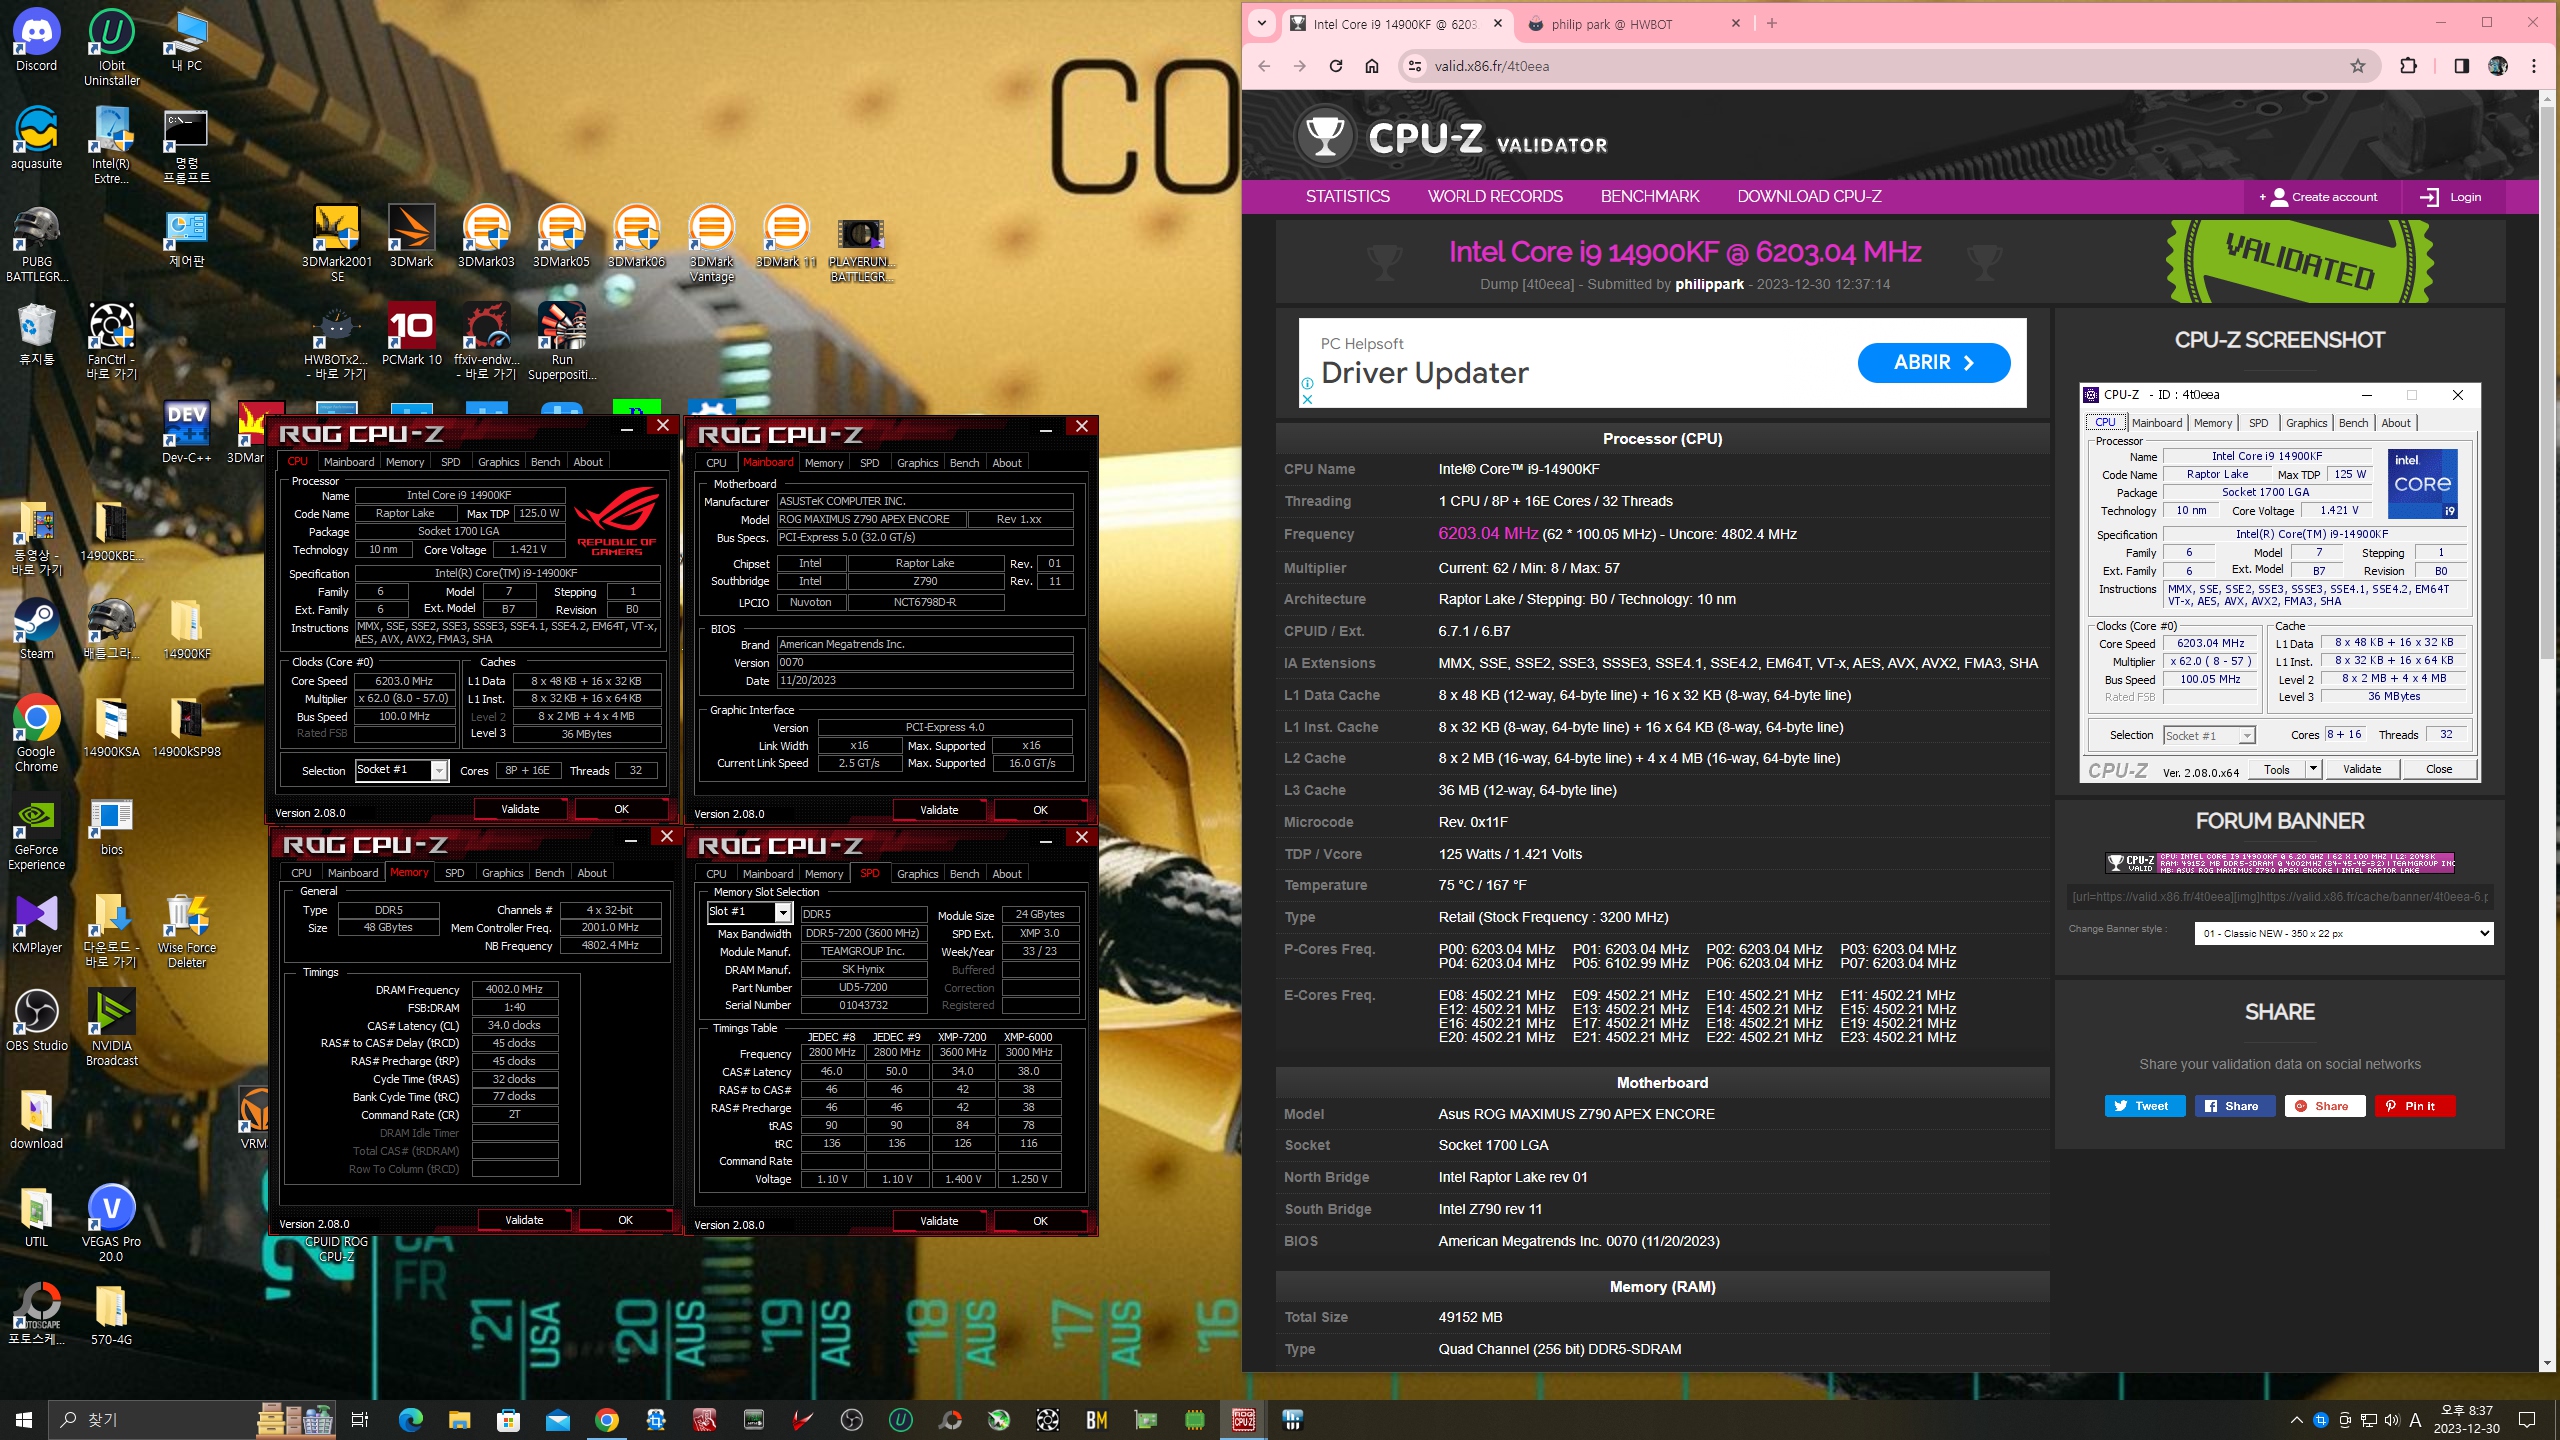
Task: Click the forum banner image
Action: point(2280,863)
